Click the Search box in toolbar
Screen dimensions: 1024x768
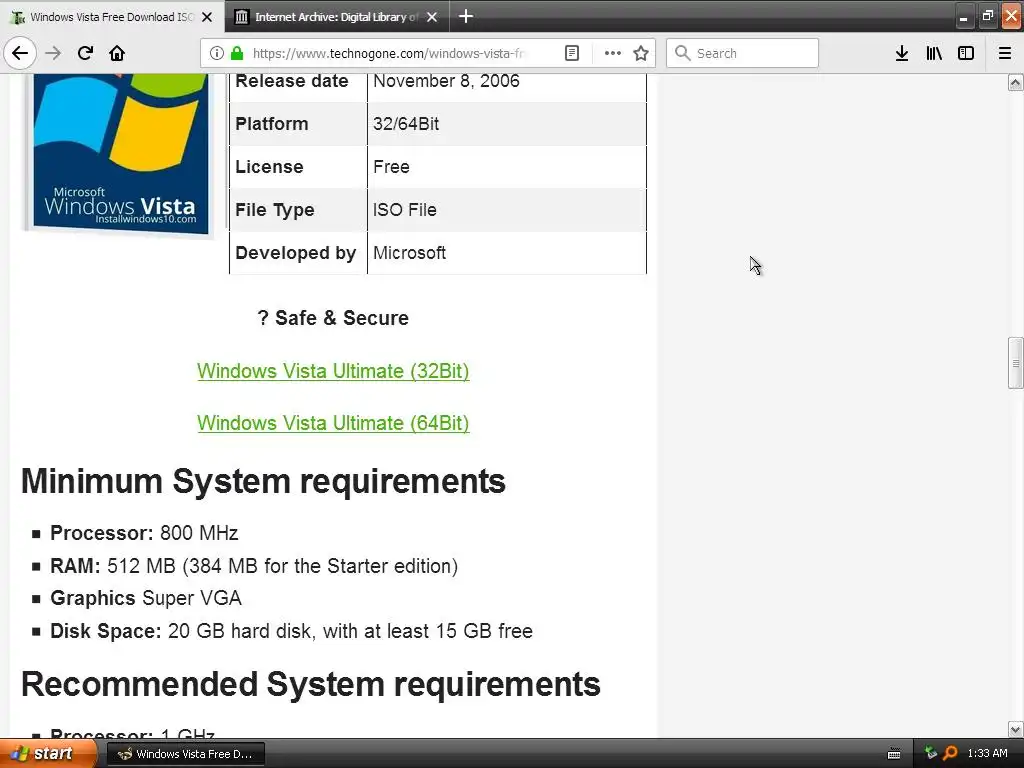tap(743, 53)
